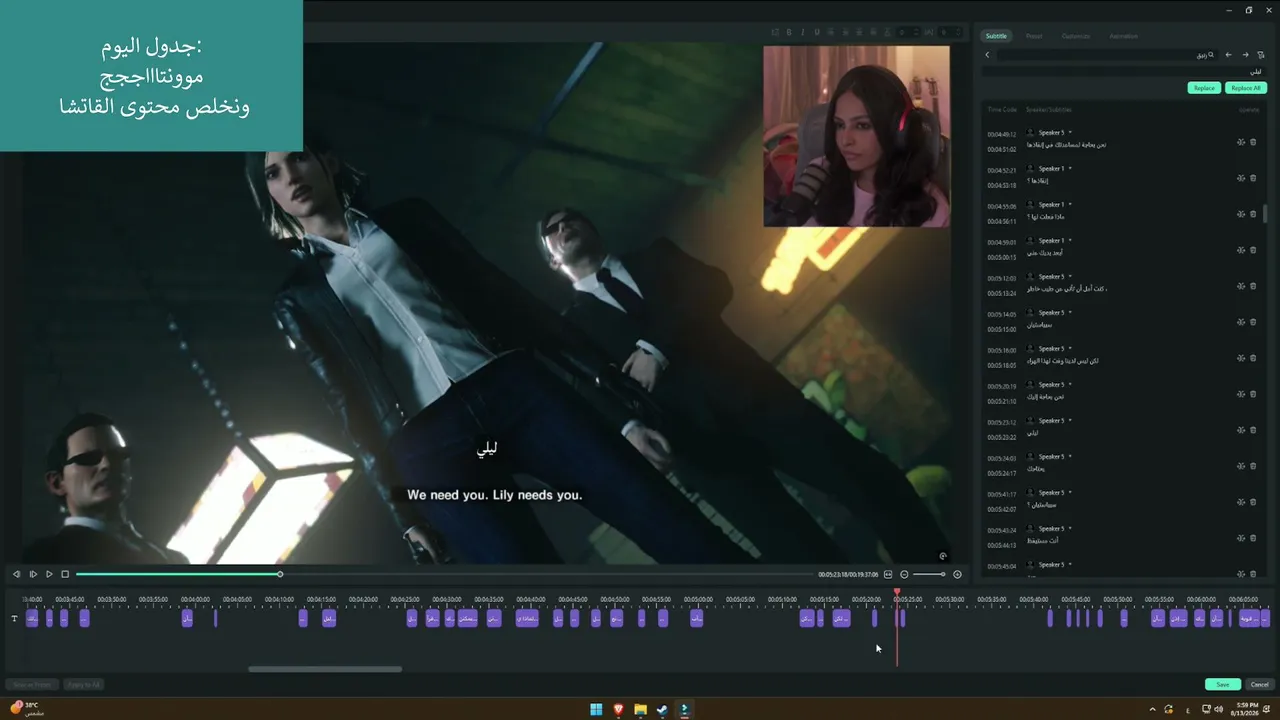1280x720 pixels.
Task: Click the subtitle text under 00:05:16:00
Action: coord(1062,360)
